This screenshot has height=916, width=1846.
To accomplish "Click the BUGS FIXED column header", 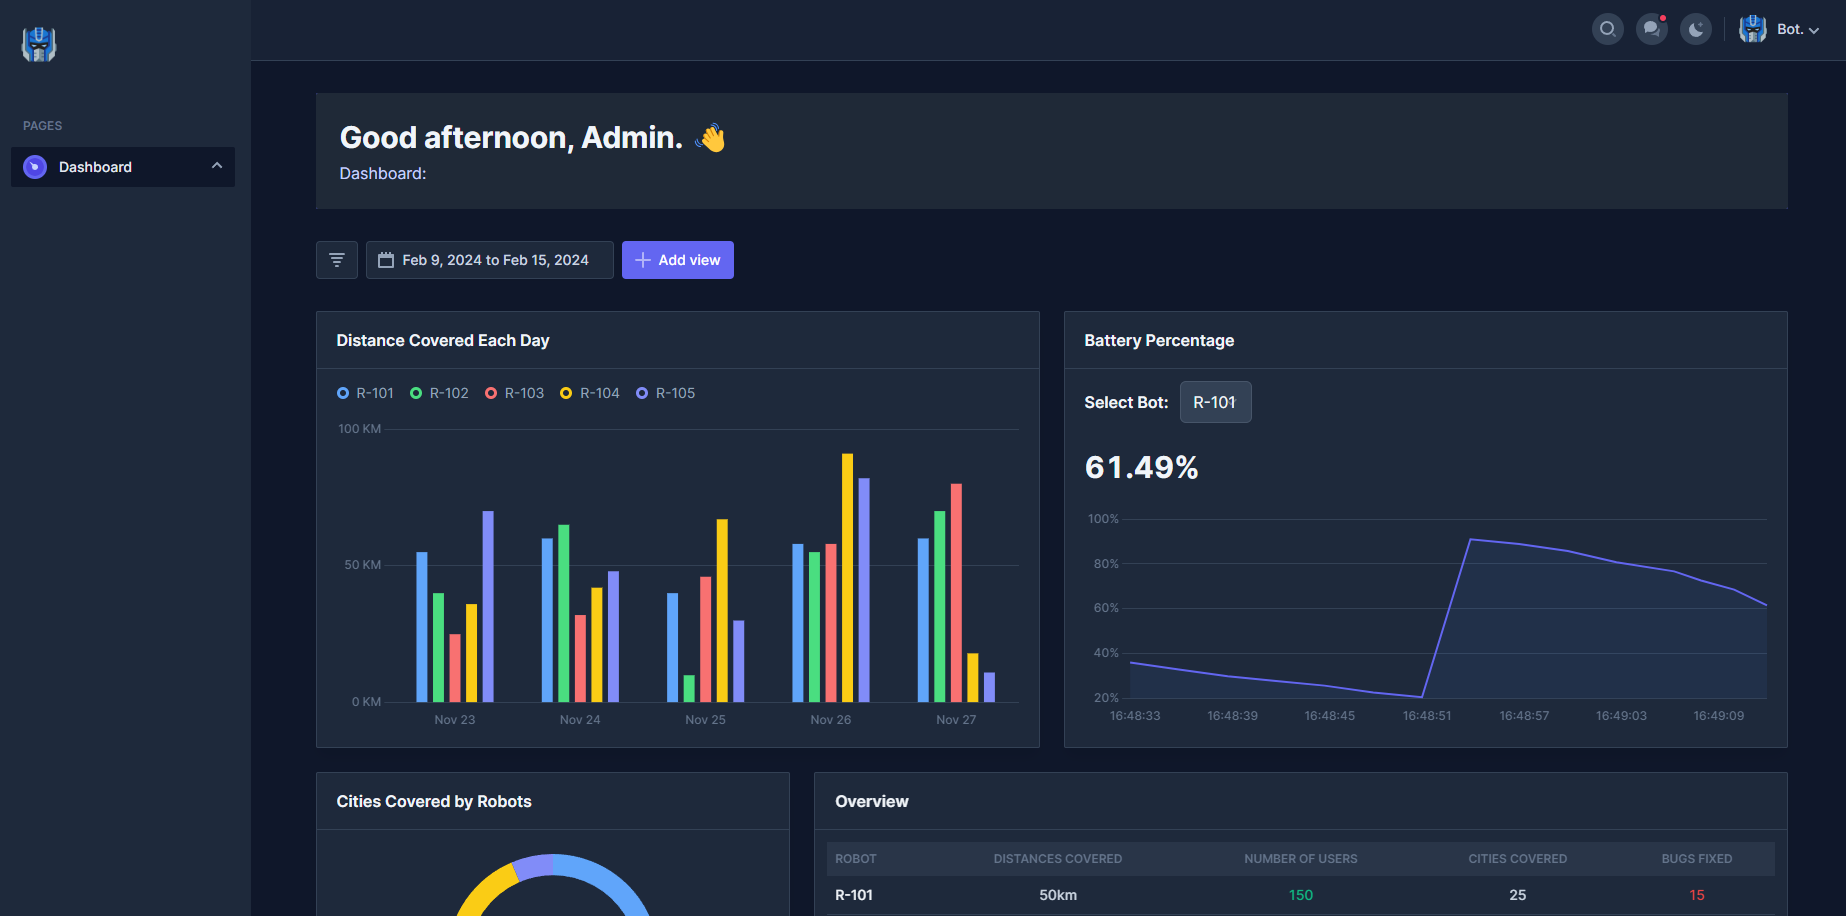I will point(1697,859).
